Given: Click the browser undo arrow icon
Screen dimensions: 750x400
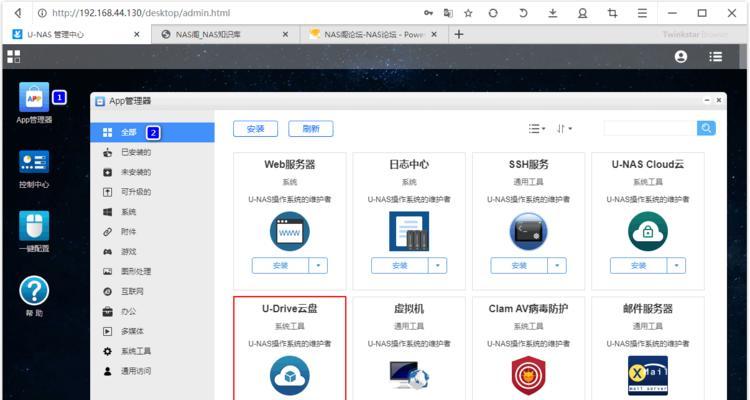Looking at the screenshot, I should 523,13.
